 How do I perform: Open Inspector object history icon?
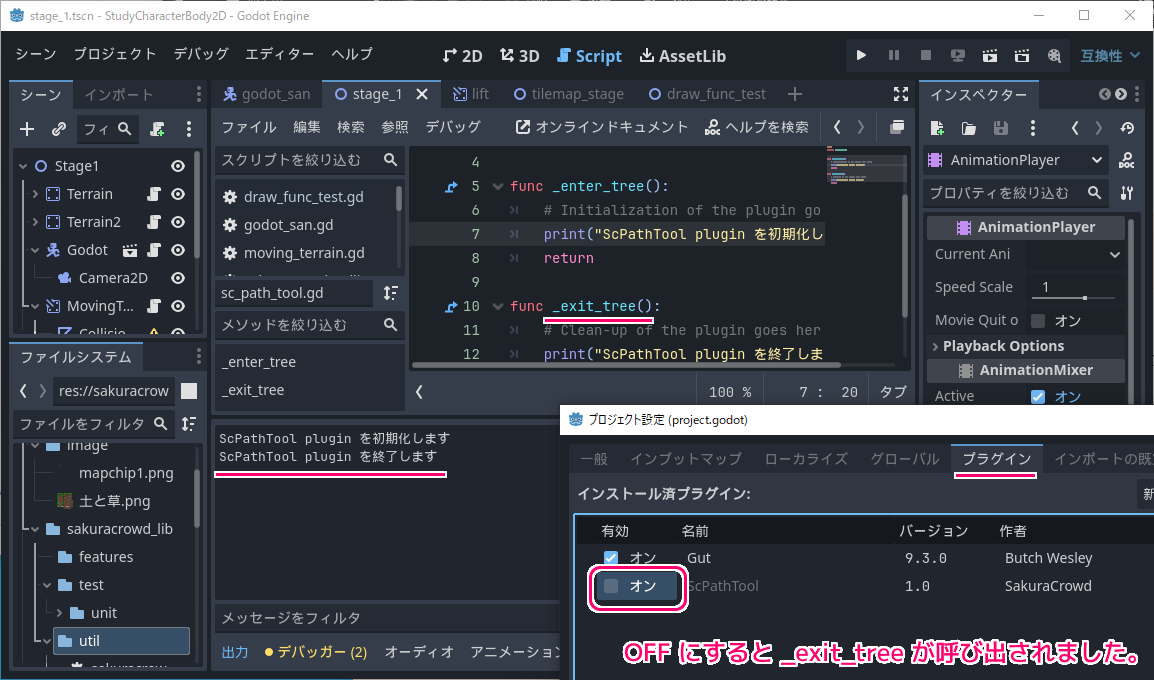pos(1128,128)
